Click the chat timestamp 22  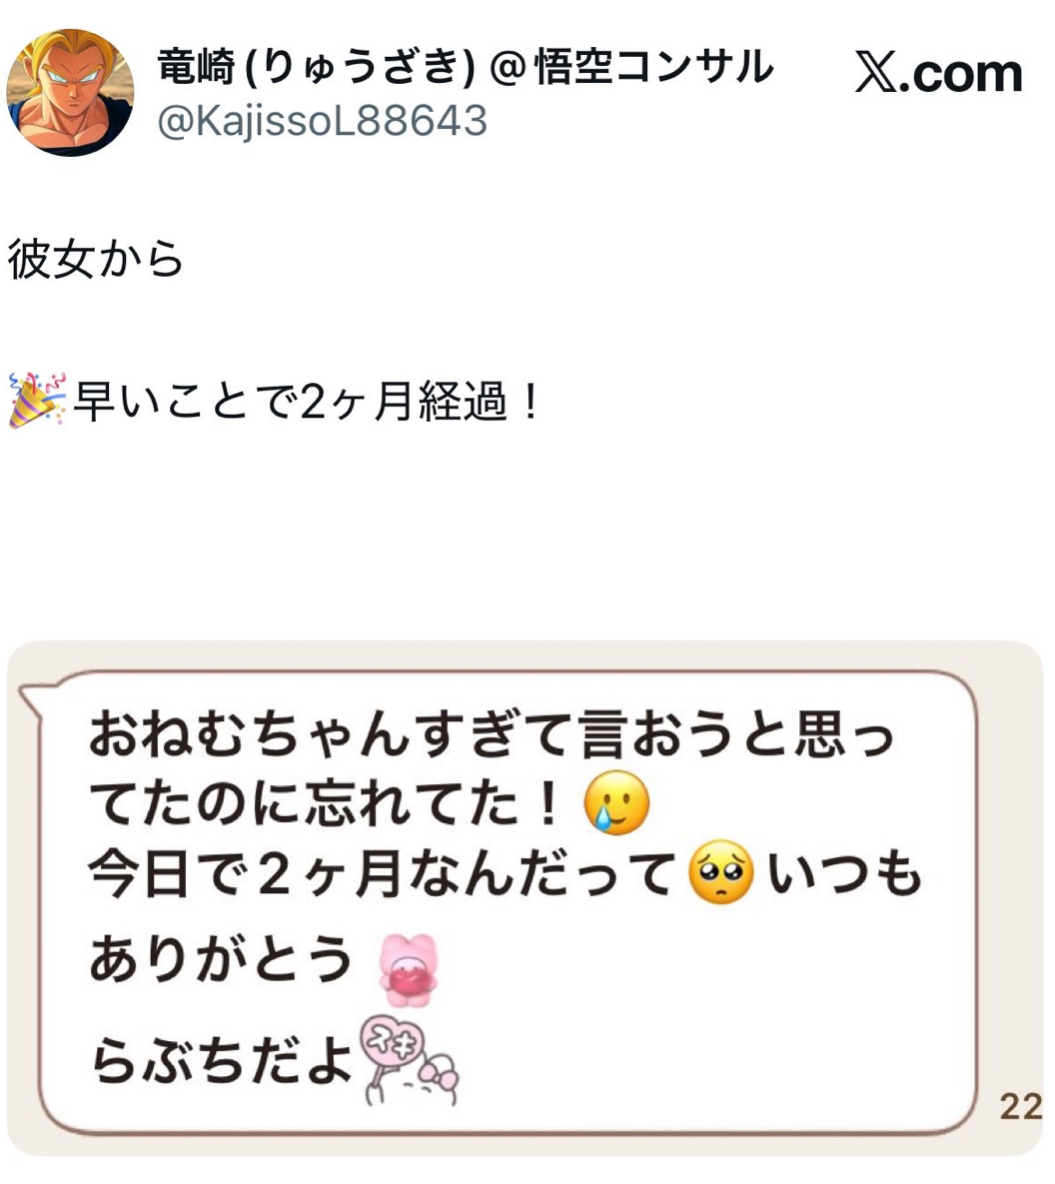tap(1021, 1108)
